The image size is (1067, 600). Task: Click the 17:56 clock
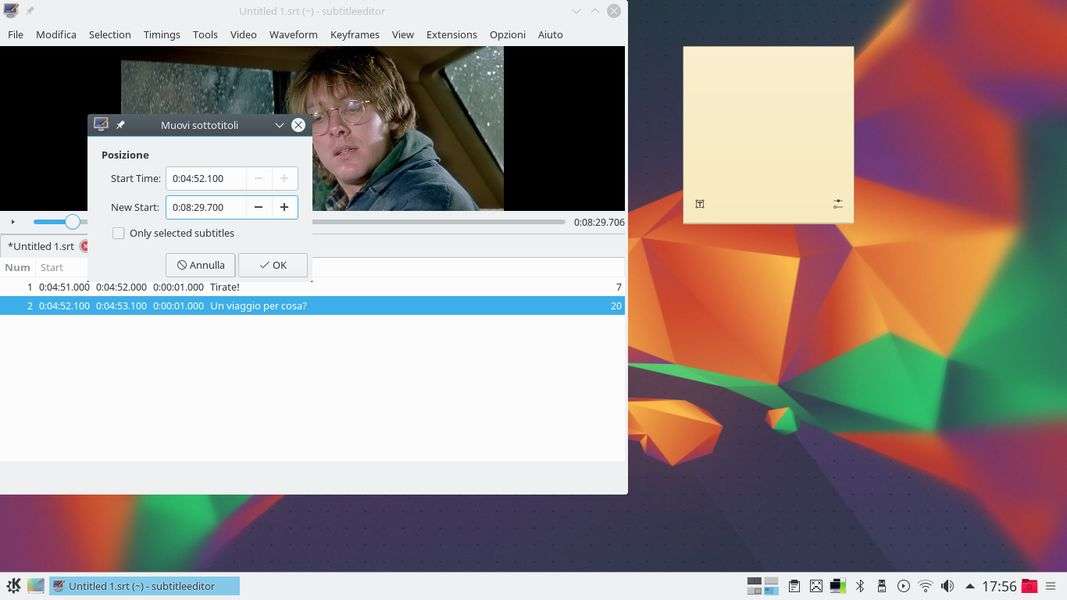pyautogui.click(x=998, y=586)
